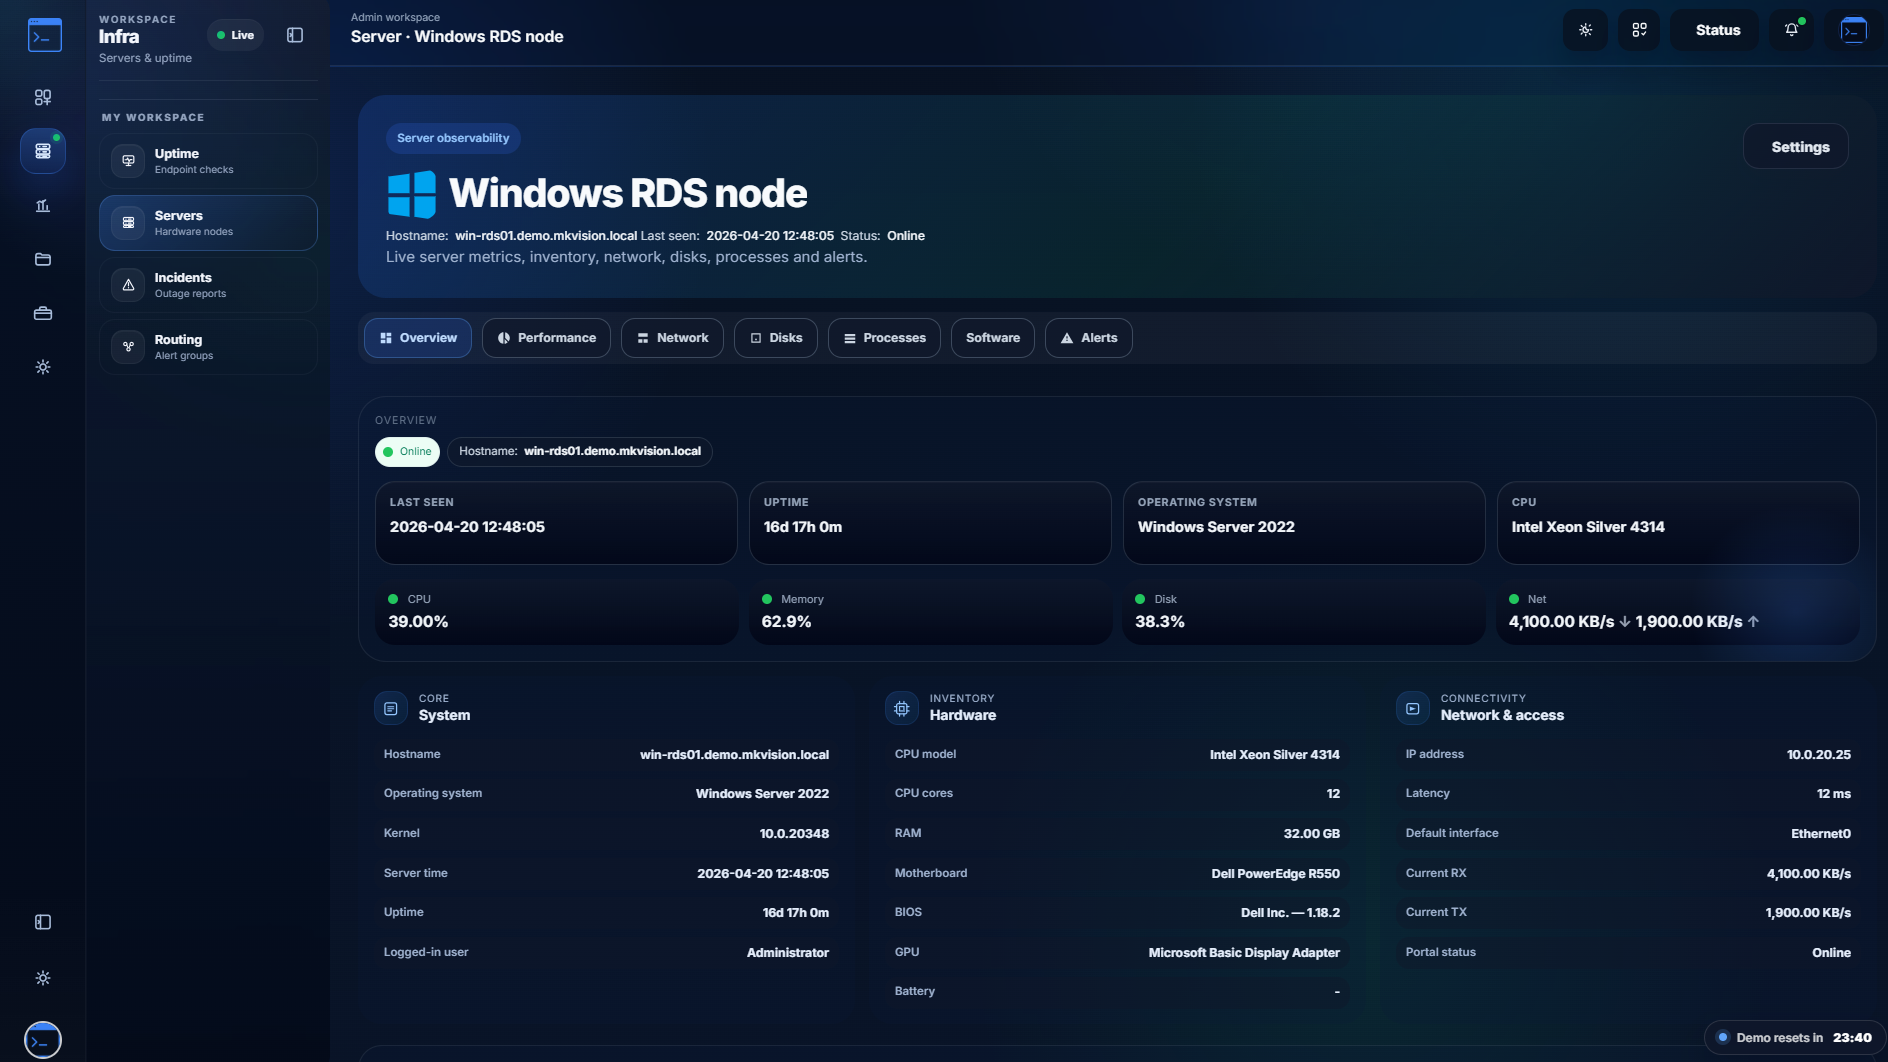Open the Disks tab

tap(776, 338)
